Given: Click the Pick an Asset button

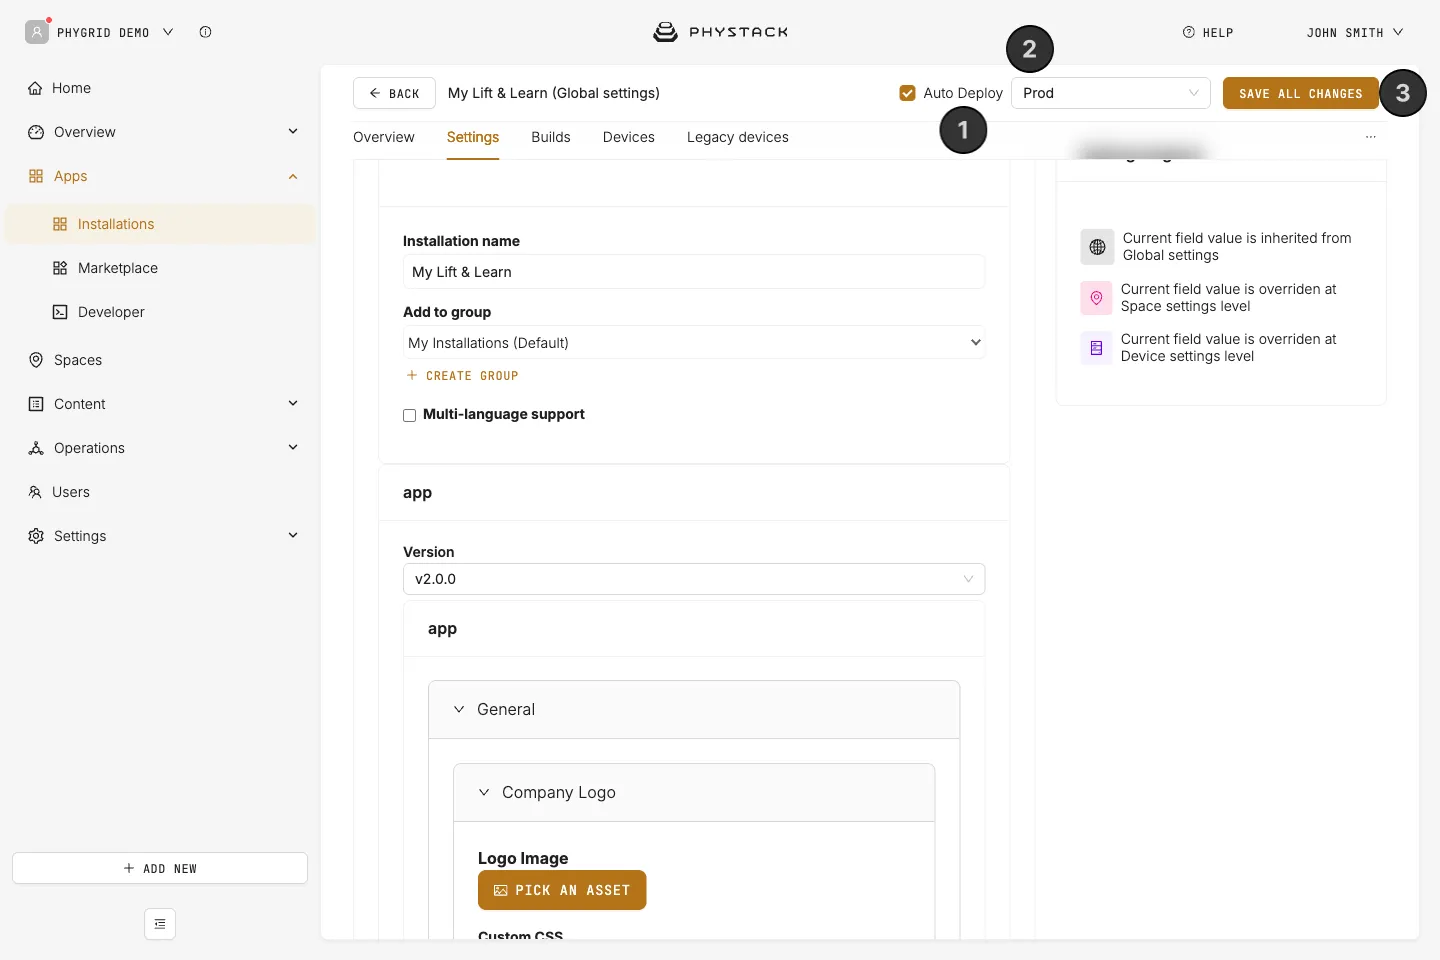Looking at the screenshot, I should pos(562,890).
